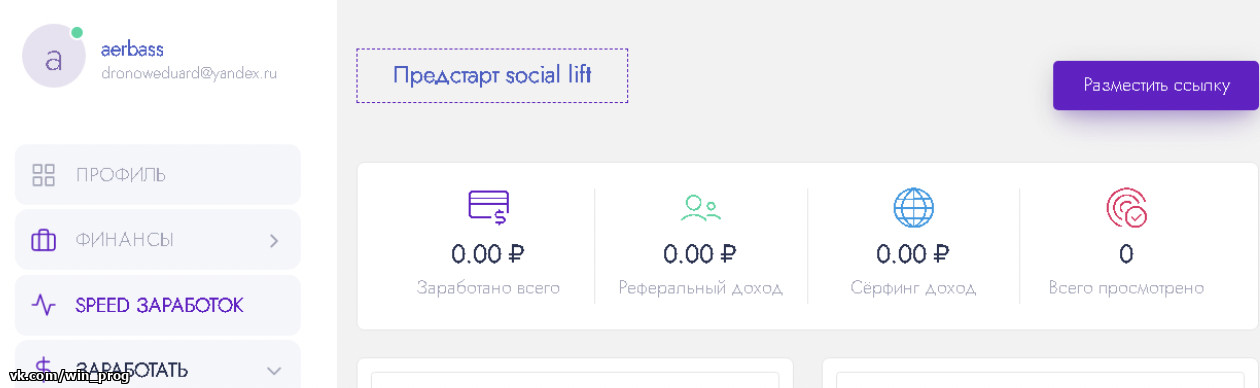The height and width of the screenshot is (388, 1260).
Task: Click the Заработано всего amount value
Action: click(x=488, y=254)
